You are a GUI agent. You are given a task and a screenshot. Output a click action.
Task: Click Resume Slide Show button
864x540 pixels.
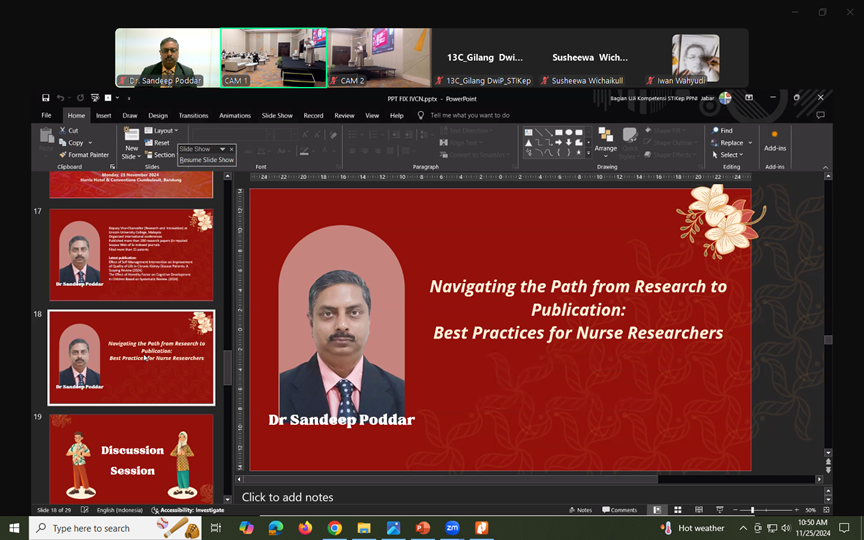tap(206, 160)
